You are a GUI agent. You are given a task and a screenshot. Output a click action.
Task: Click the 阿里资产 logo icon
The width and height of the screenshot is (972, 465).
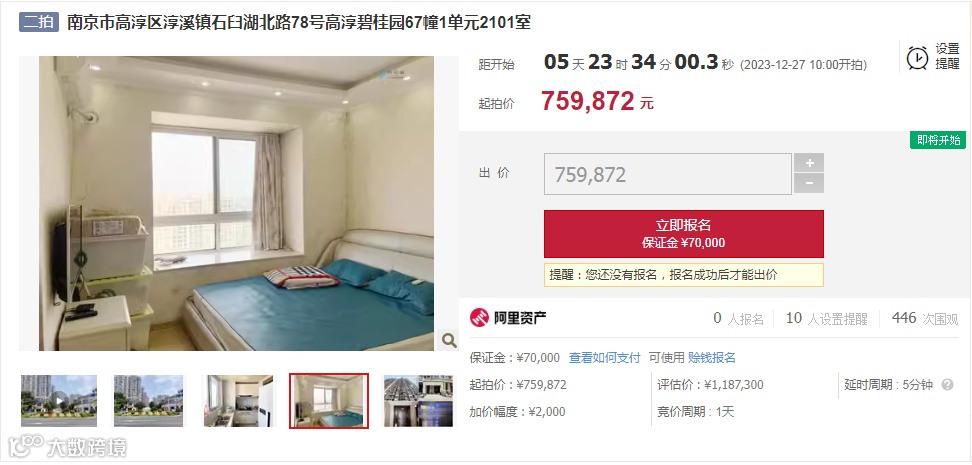point(479,318)
